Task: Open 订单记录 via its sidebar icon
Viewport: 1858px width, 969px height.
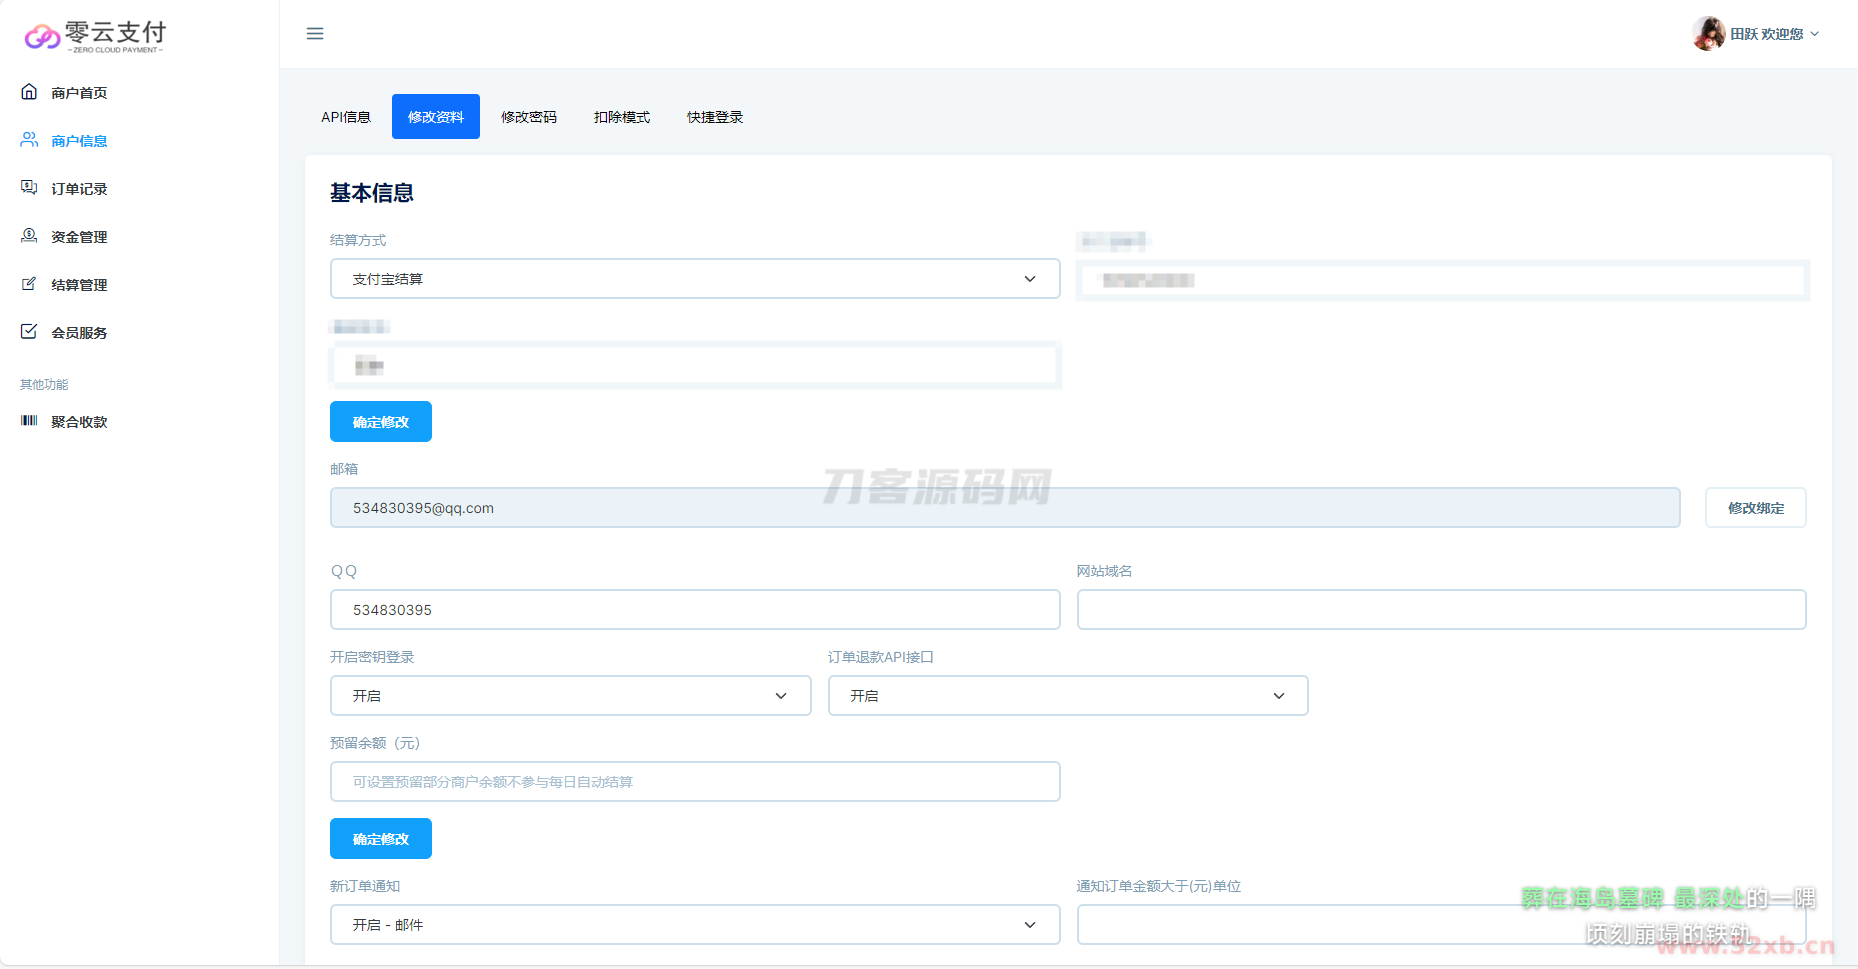Action: pos(29,188)
